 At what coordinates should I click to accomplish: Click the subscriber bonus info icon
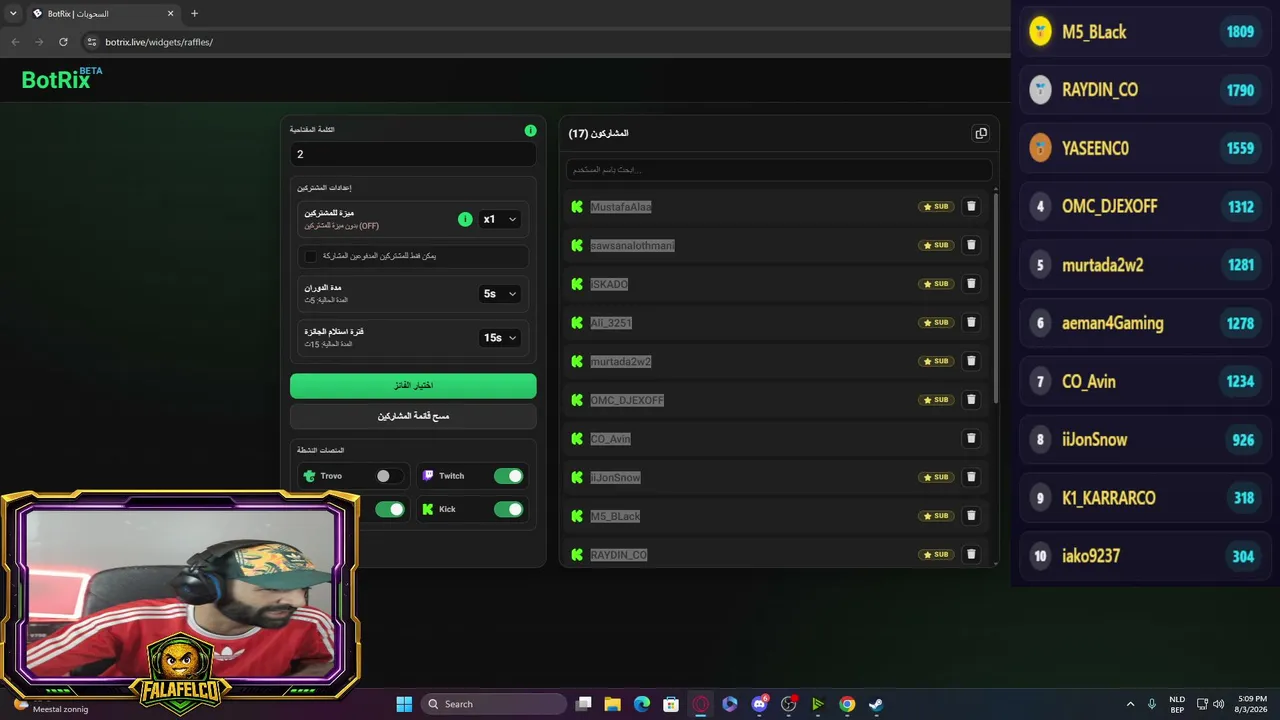pos(465,219)
